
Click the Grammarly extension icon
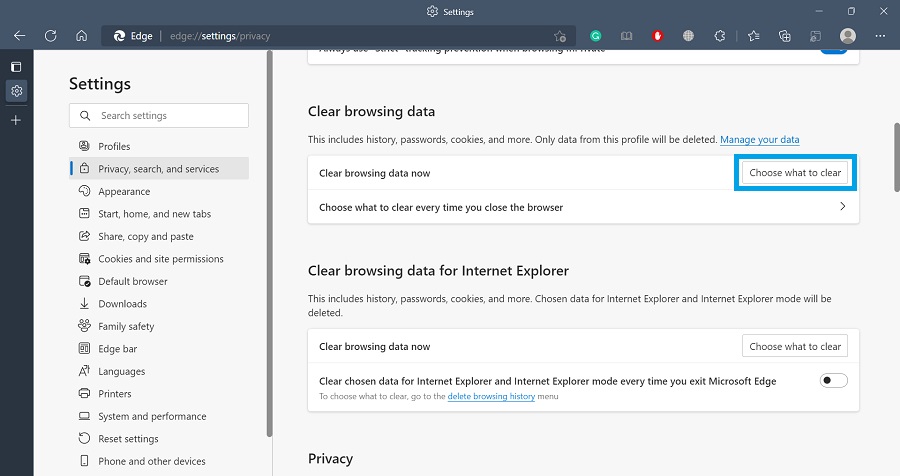596,36
